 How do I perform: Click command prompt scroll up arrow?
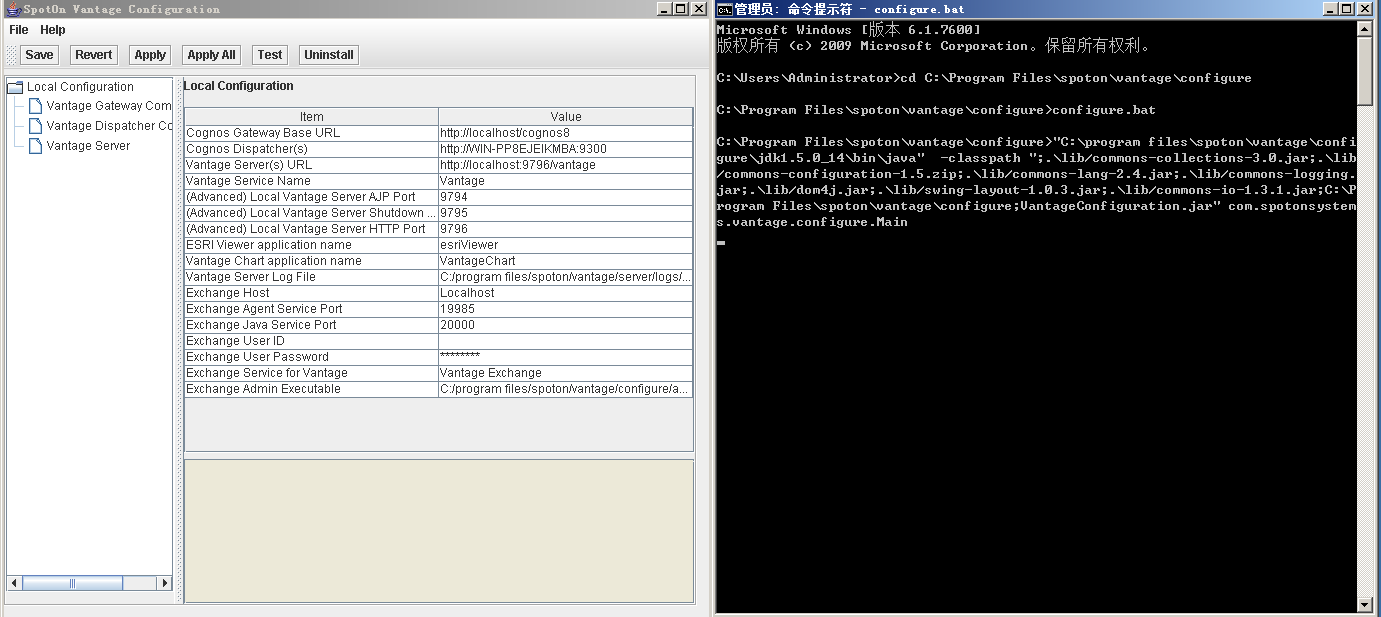coord(1365,29)
